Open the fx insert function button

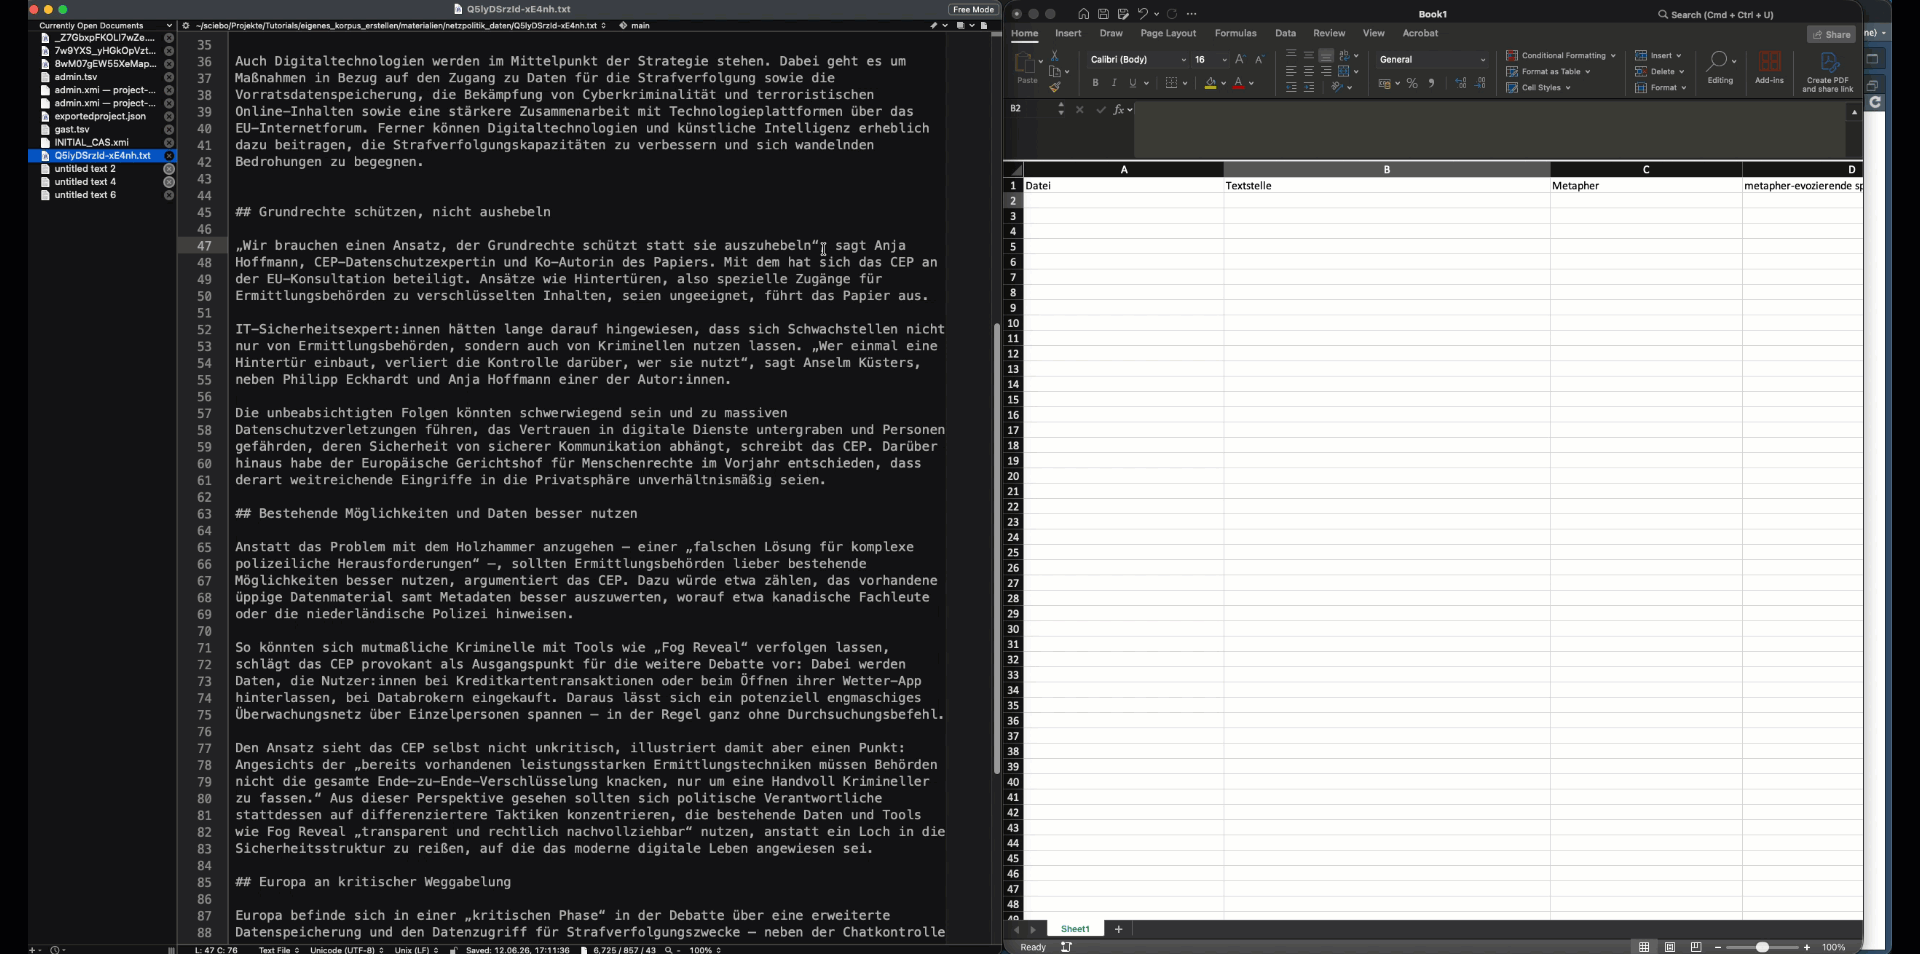(1119, 109)
